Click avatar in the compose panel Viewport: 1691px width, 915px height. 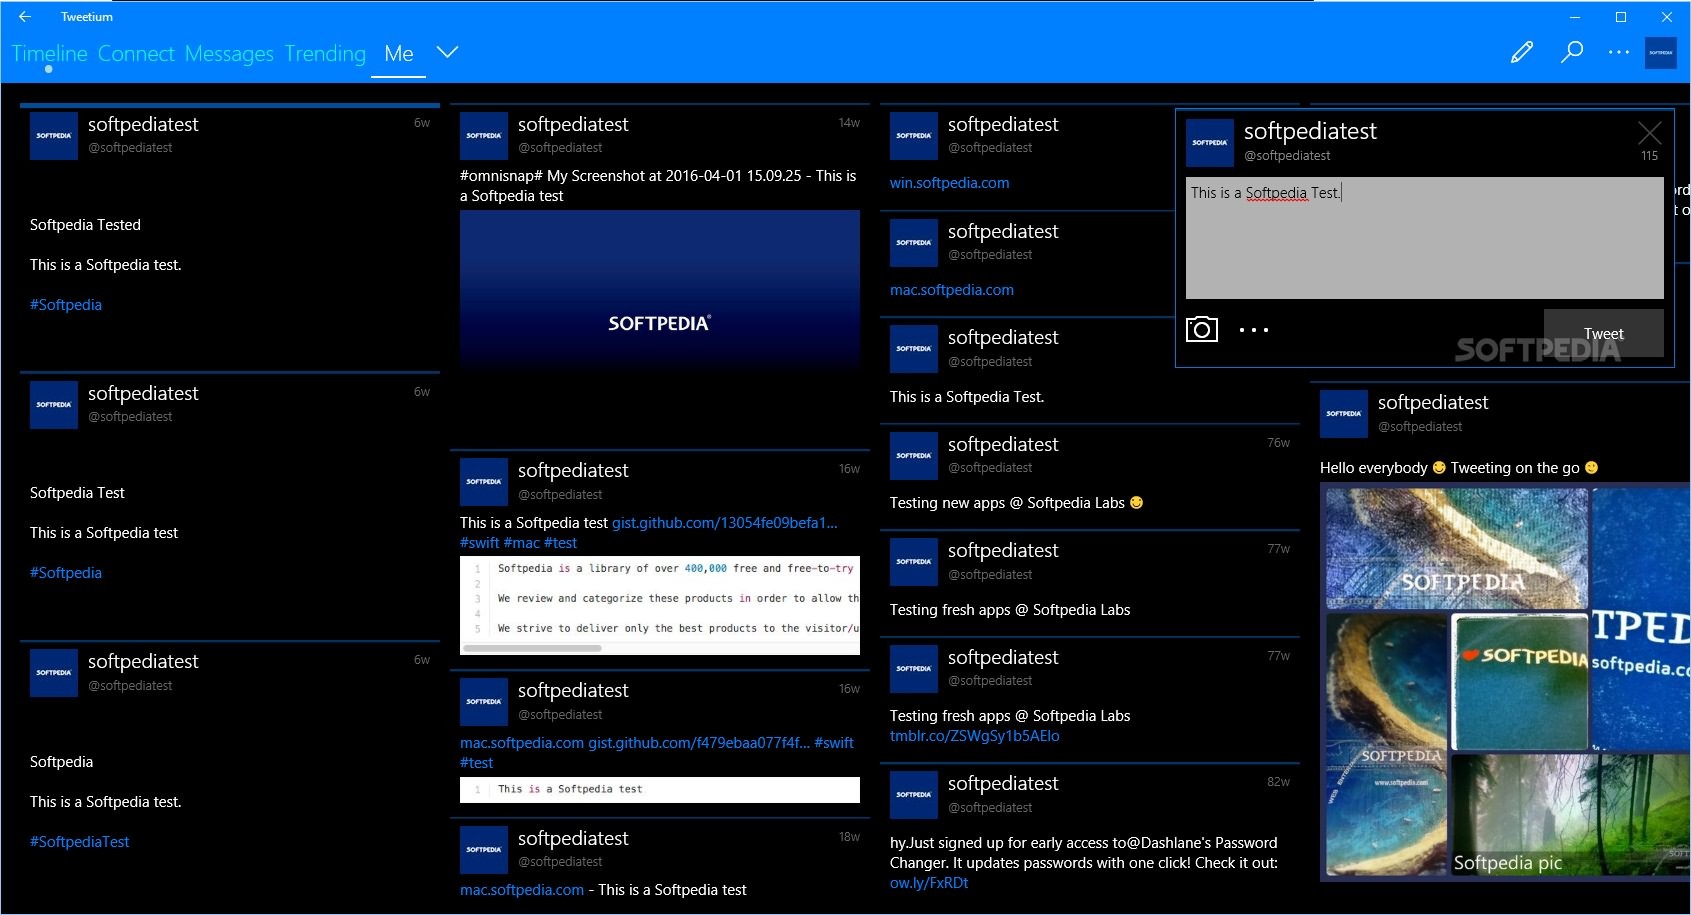(1210, 143)
